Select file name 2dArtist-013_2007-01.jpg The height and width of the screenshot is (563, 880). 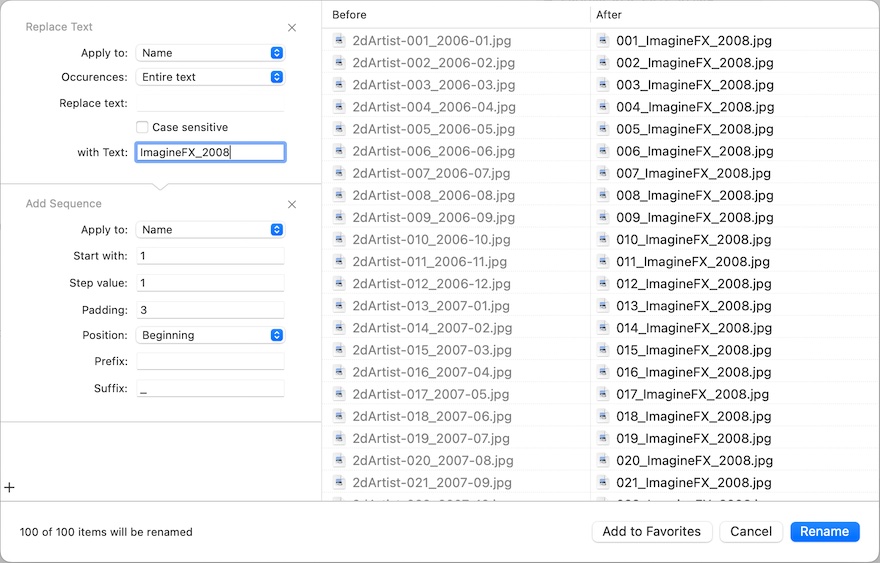[431, 305]
